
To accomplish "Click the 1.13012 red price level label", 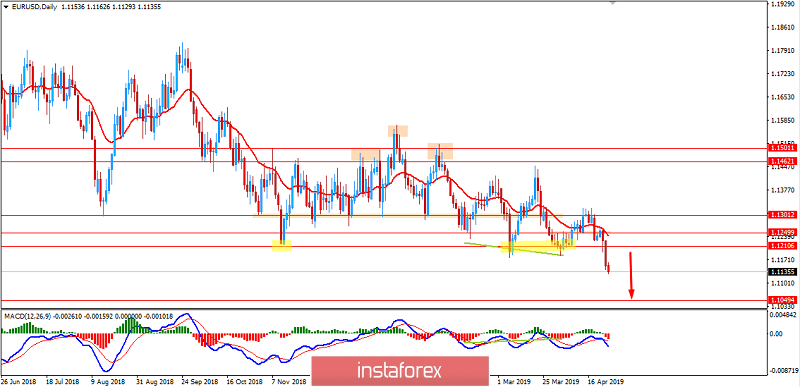I will 782,215.
